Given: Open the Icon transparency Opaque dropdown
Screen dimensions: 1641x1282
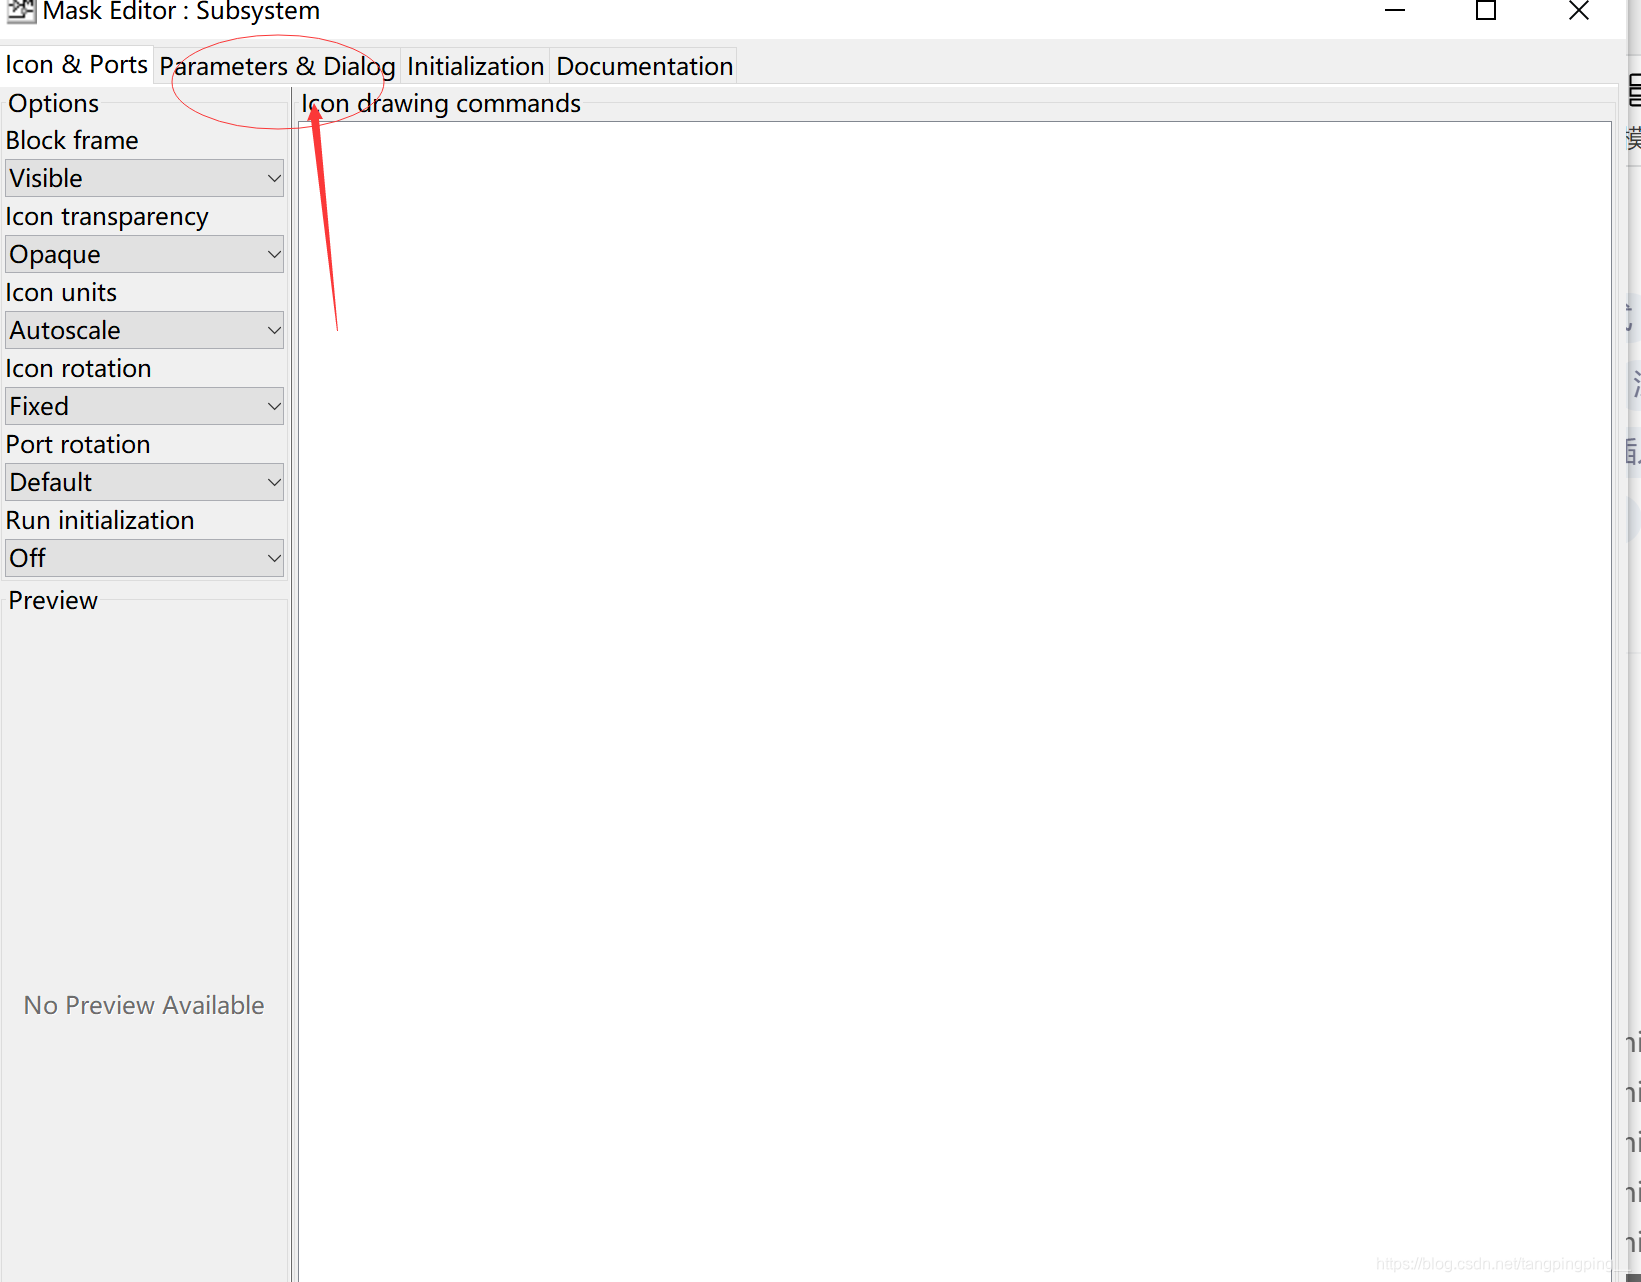Looking at the screenshot, I should (x=145, y=254).
